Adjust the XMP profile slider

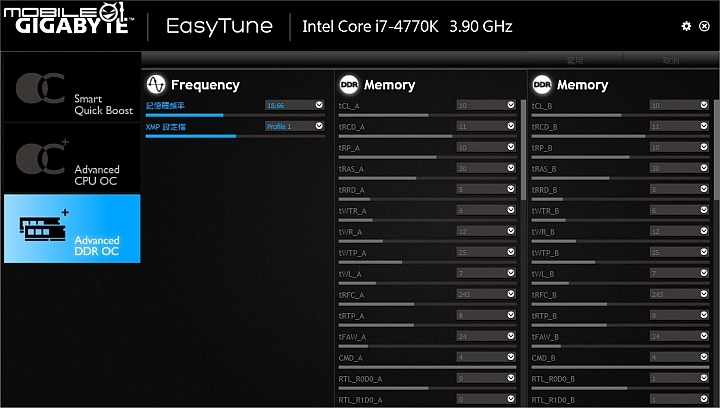[x=235, y=136]
